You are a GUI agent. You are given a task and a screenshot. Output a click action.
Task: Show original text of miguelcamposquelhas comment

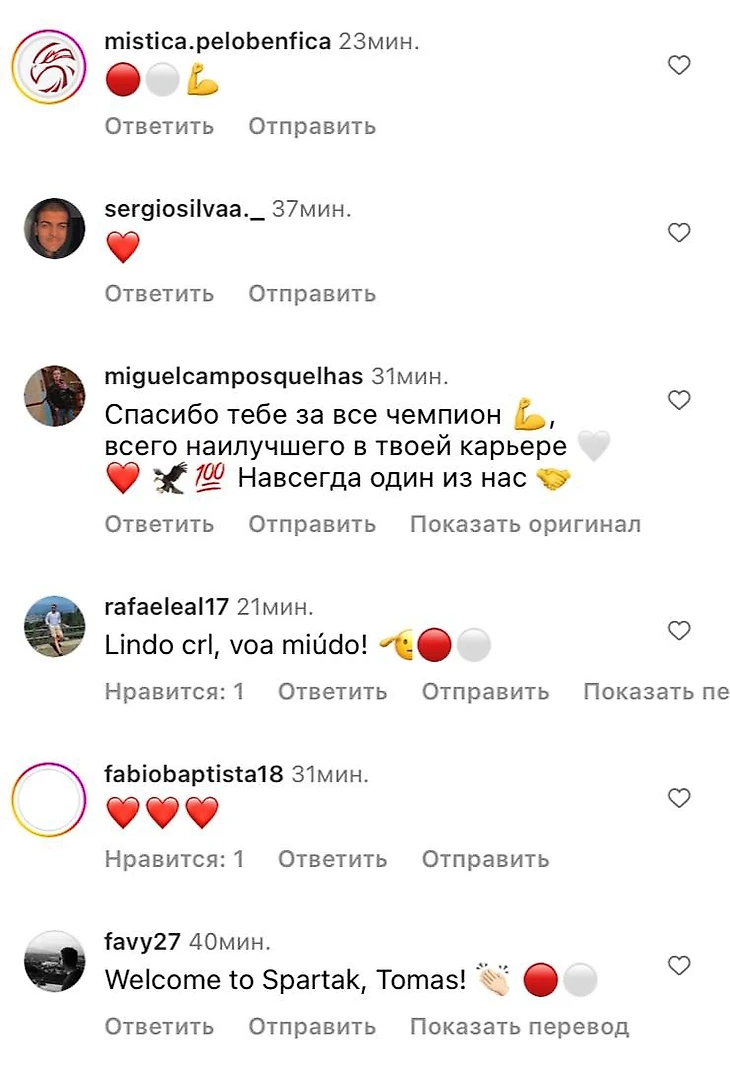tap(525, 524)
